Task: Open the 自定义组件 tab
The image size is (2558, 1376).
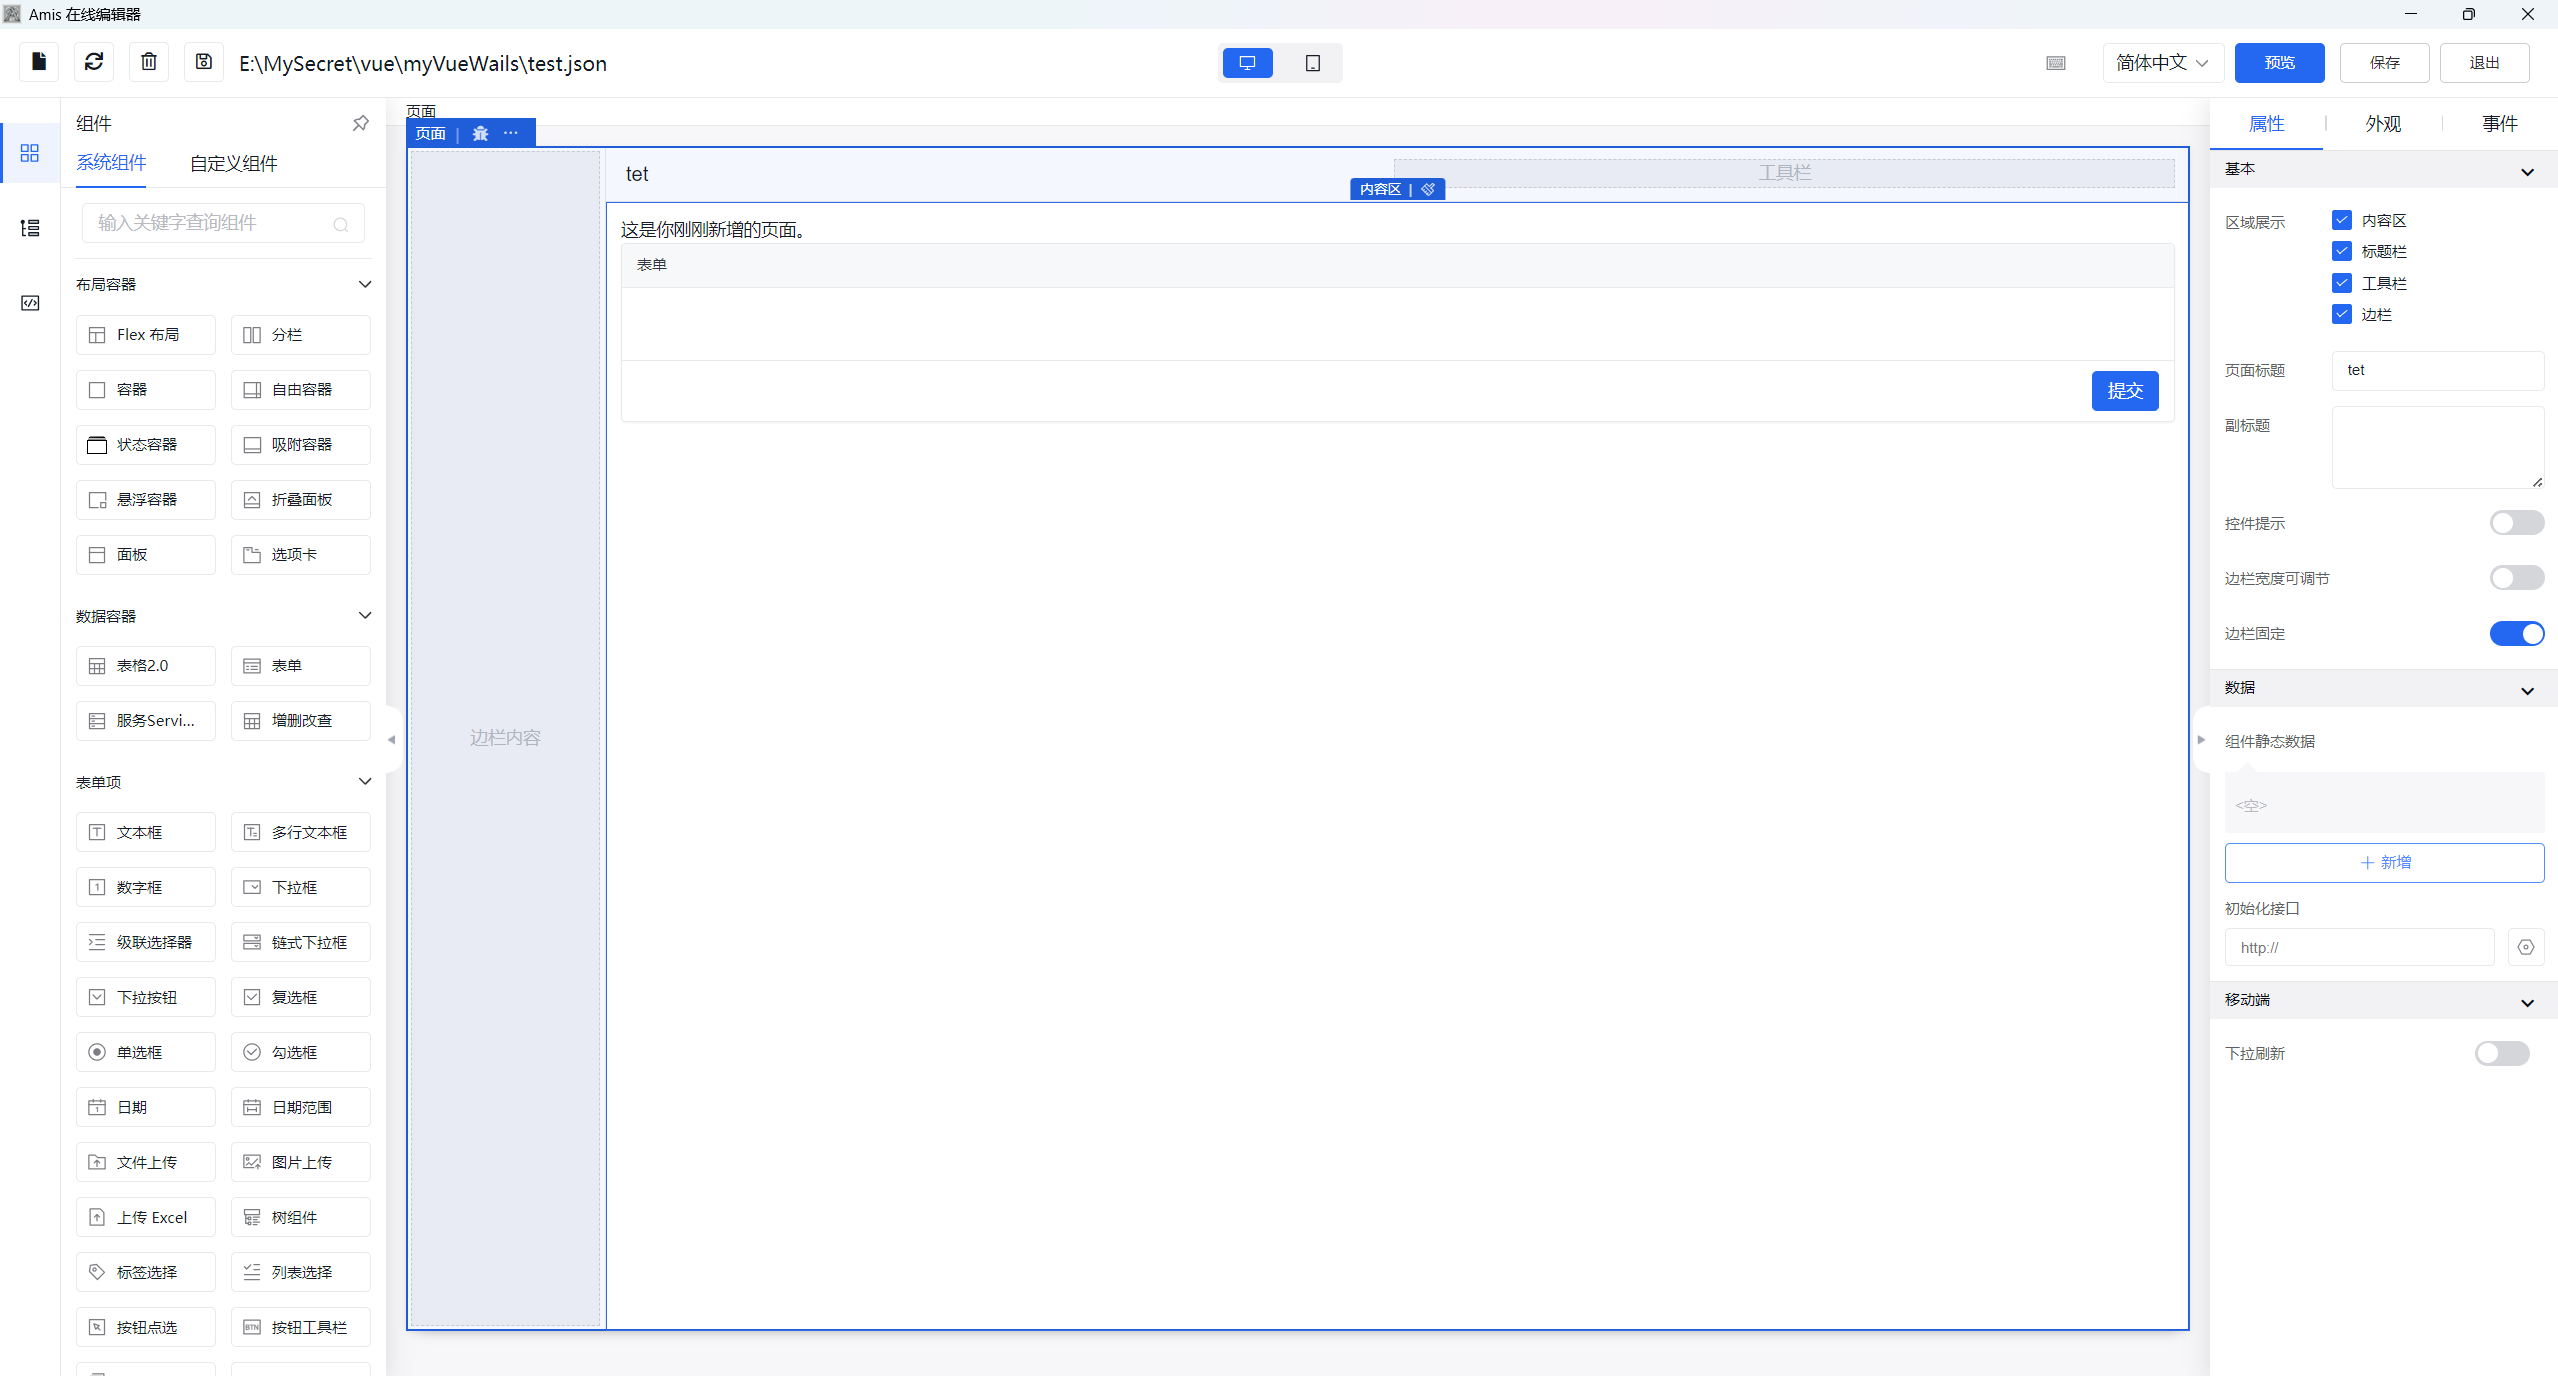Action: tap(233, 163)
